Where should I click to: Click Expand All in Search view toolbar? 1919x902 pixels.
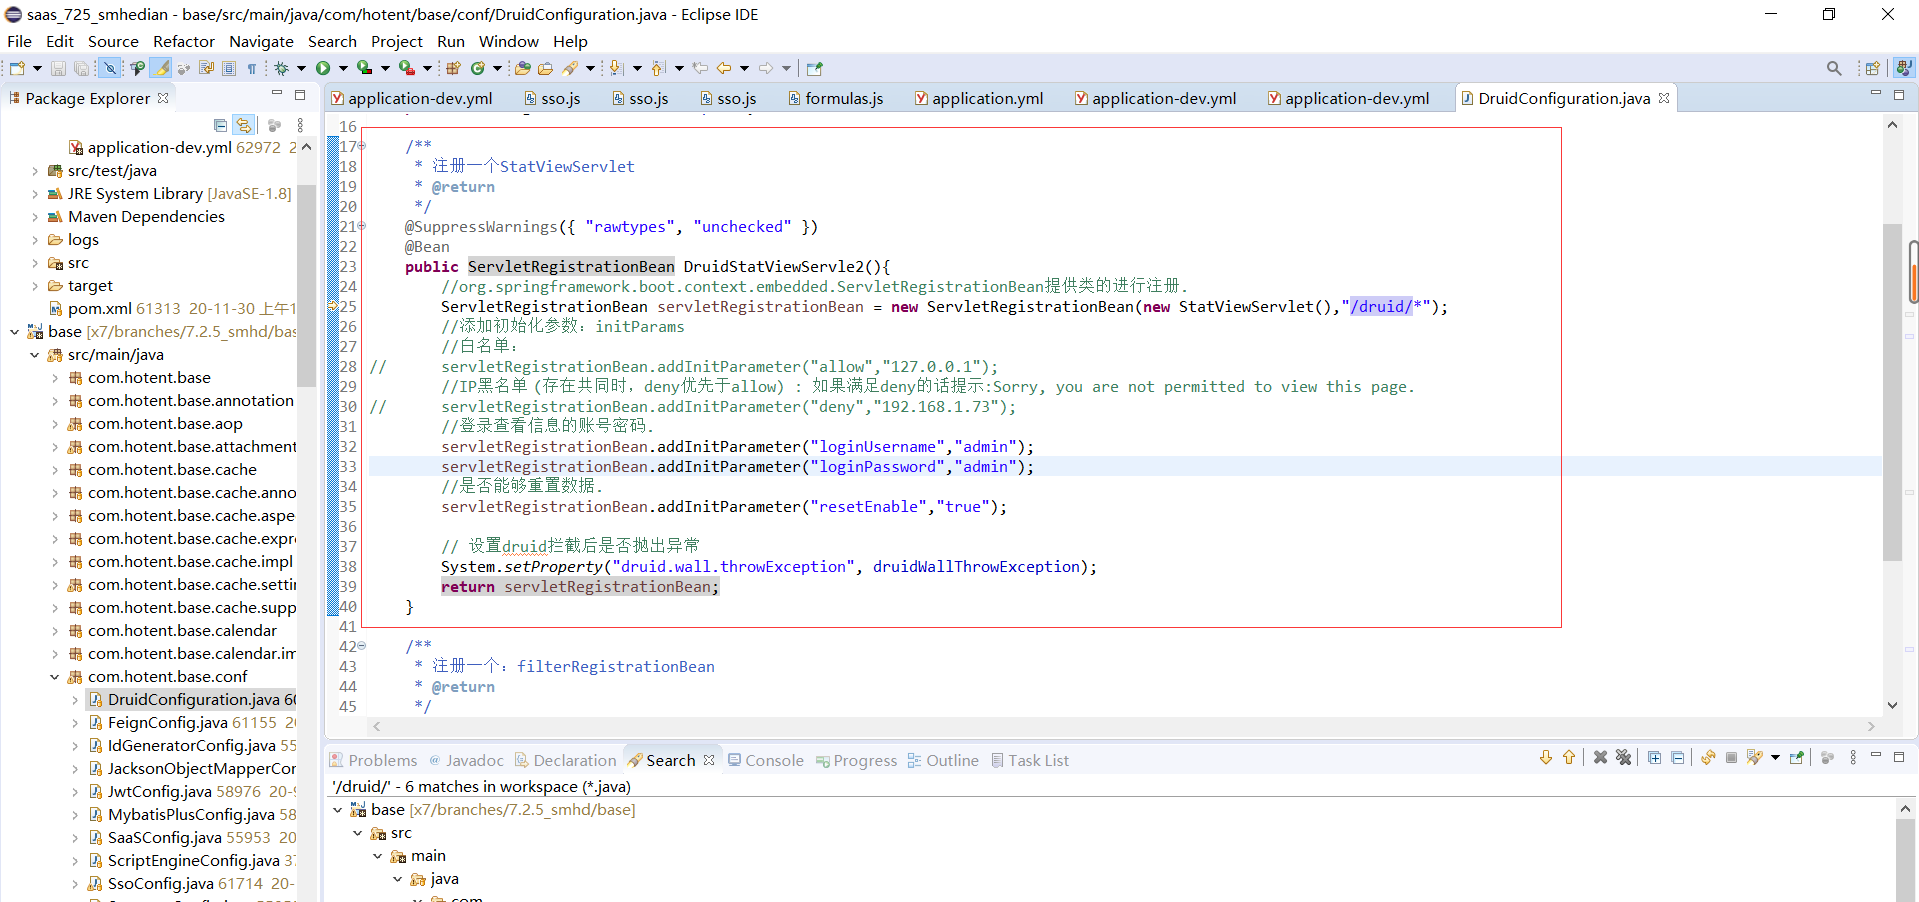pyautogui.click(x=1654, y=758)
